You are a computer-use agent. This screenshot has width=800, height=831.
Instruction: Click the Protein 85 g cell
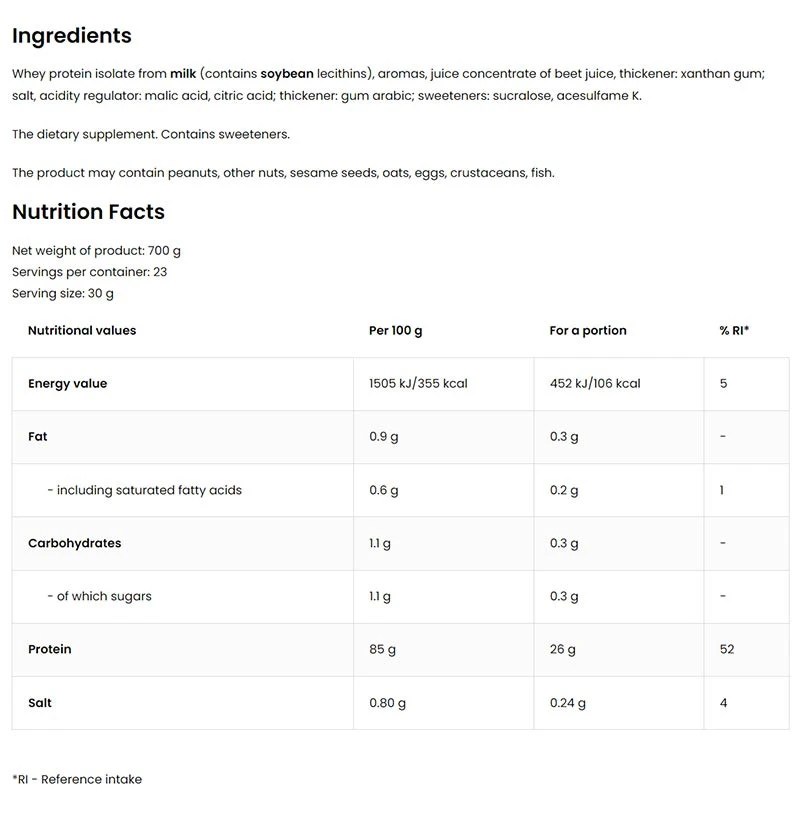[383, 650]
